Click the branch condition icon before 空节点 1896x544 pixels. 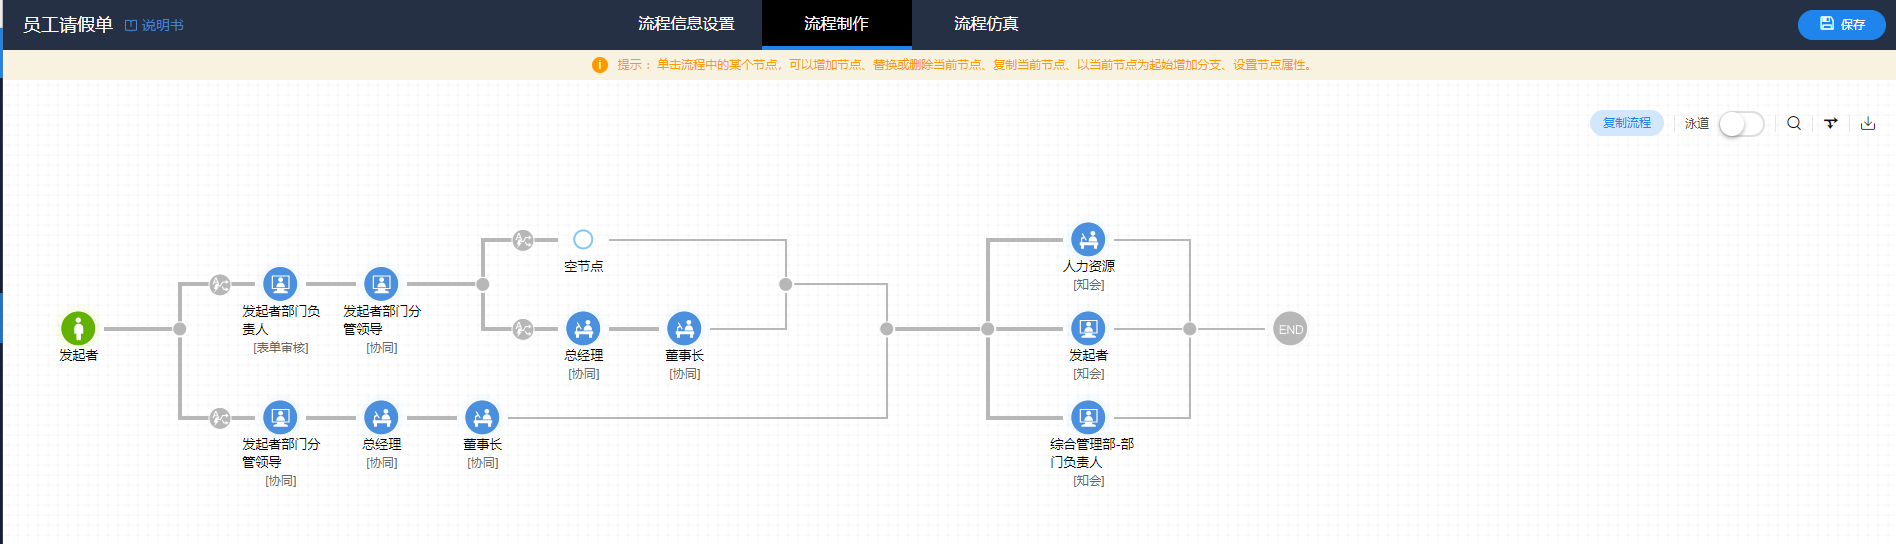point(523,240)
